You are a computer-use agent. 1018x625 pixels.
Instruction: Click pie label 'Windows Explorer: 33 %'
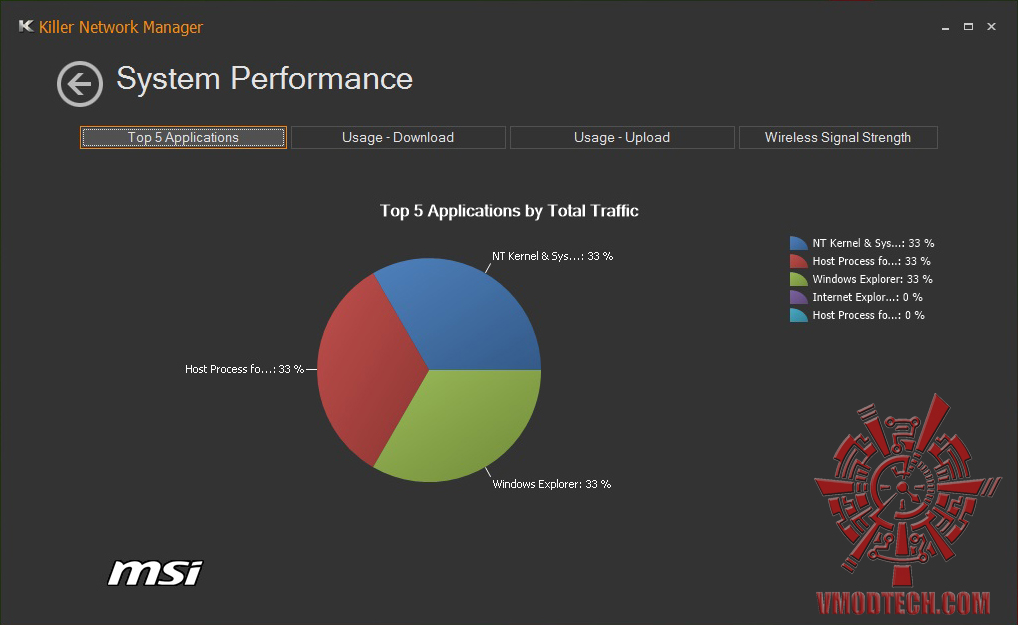click(x=551, y=484)
